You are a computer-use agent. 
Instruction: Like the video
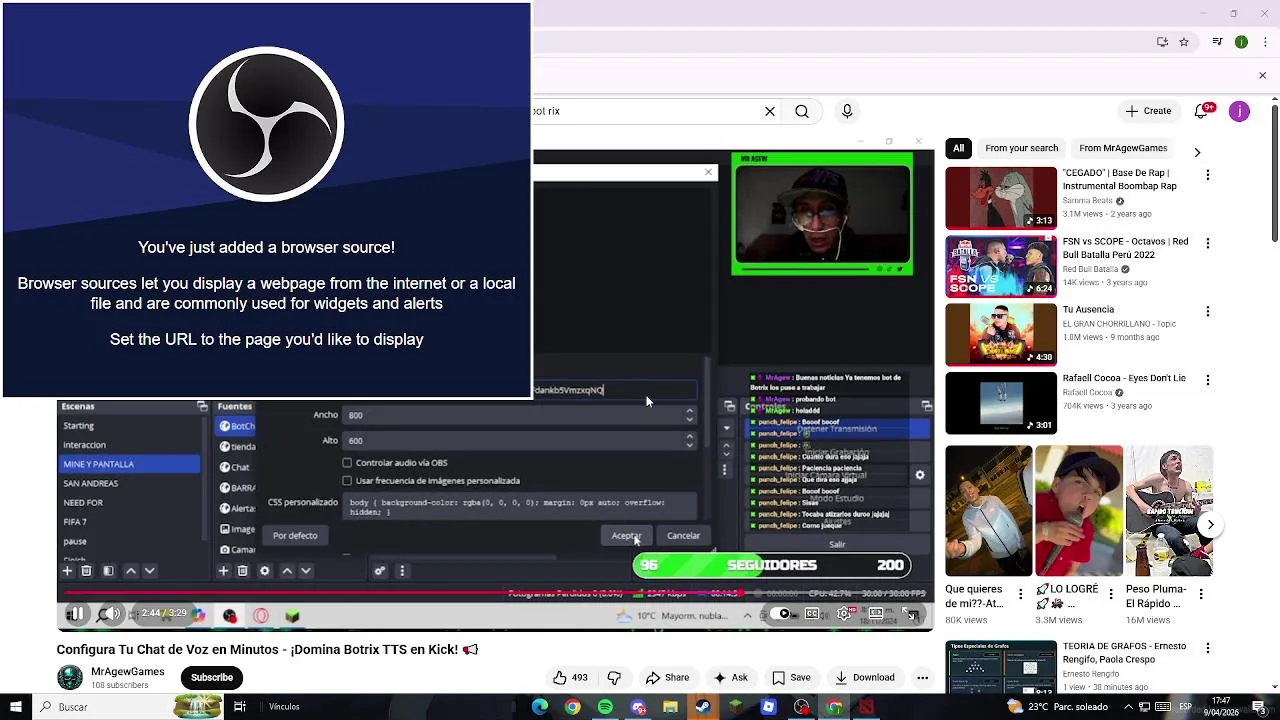570,678
